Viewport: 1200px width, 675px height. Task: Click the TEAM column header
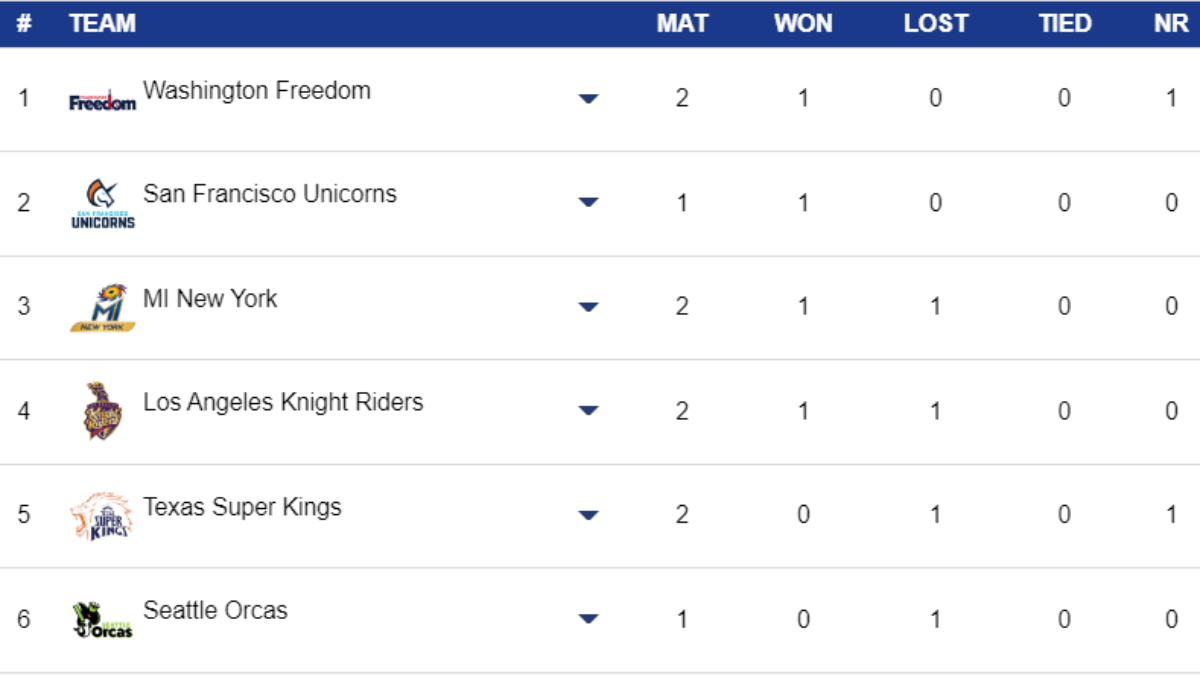coord(102,23)
